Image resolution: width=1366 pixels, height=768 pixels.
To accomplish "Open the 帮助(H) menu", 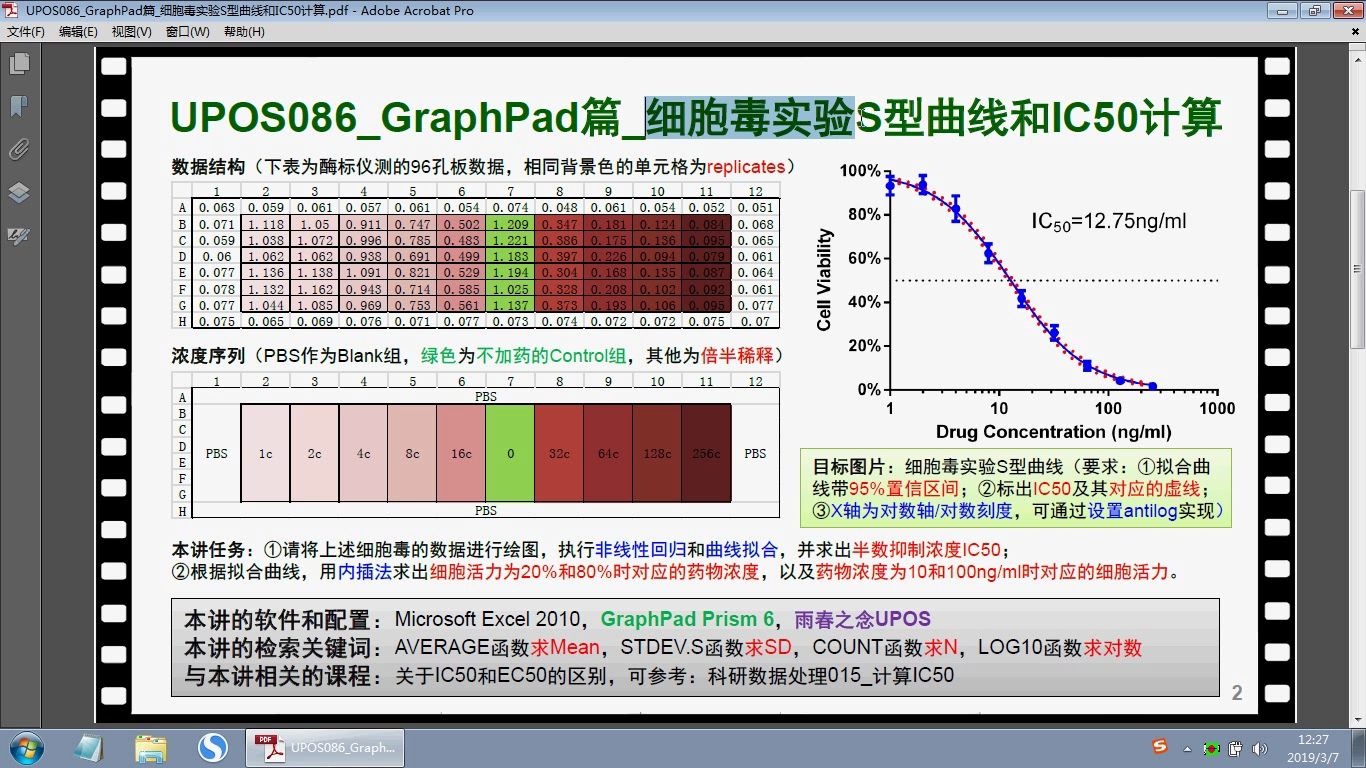I will pos(244,32).
